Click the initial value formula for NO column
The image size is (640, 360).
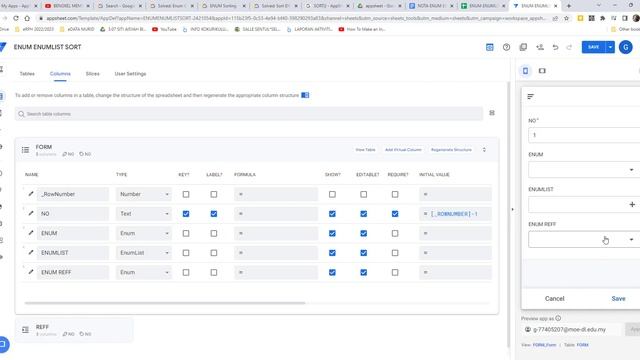coord(455,214)
